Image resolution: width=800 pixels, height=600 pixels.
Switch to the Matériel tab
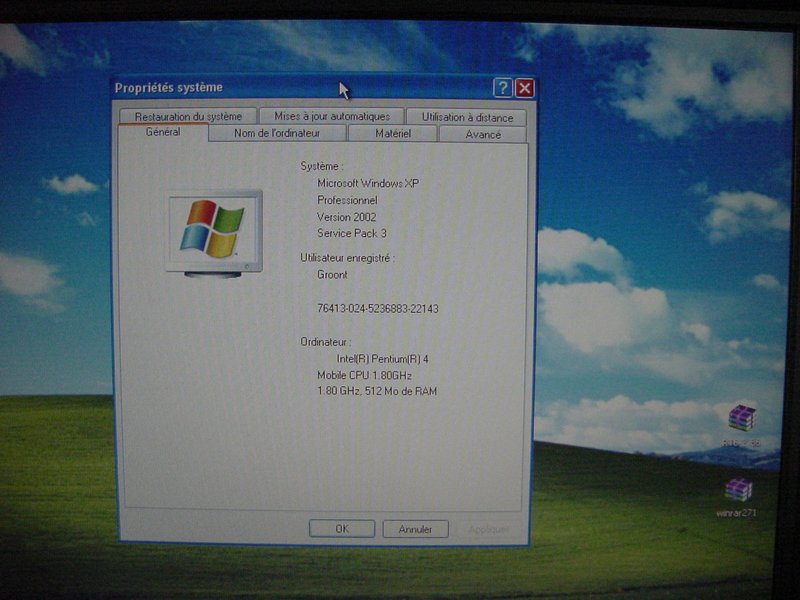tap(393, 134)
